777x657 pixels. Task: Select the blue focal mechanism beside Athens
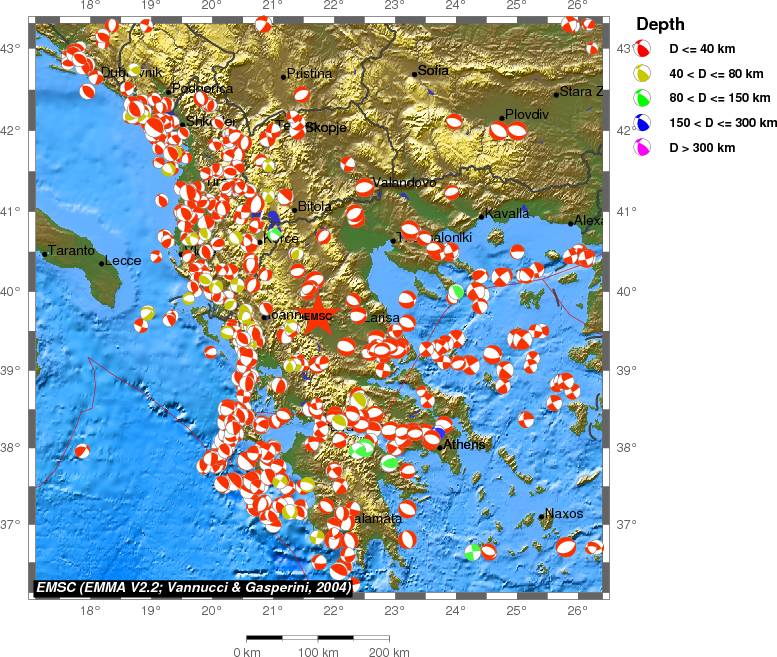point(438,433)
